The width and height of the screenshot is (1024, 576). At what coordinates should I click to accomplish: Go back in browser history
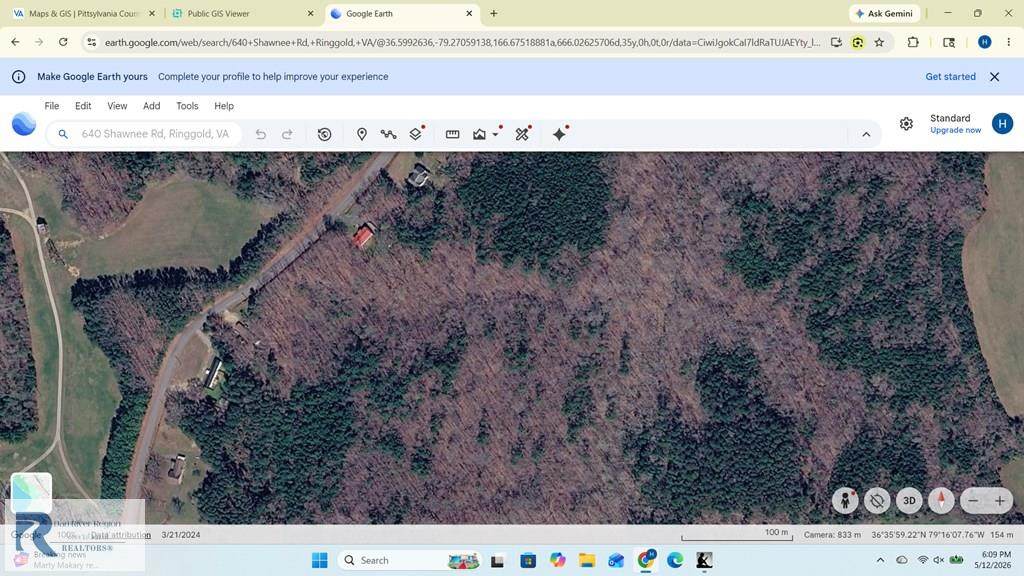tap(16, 42)
